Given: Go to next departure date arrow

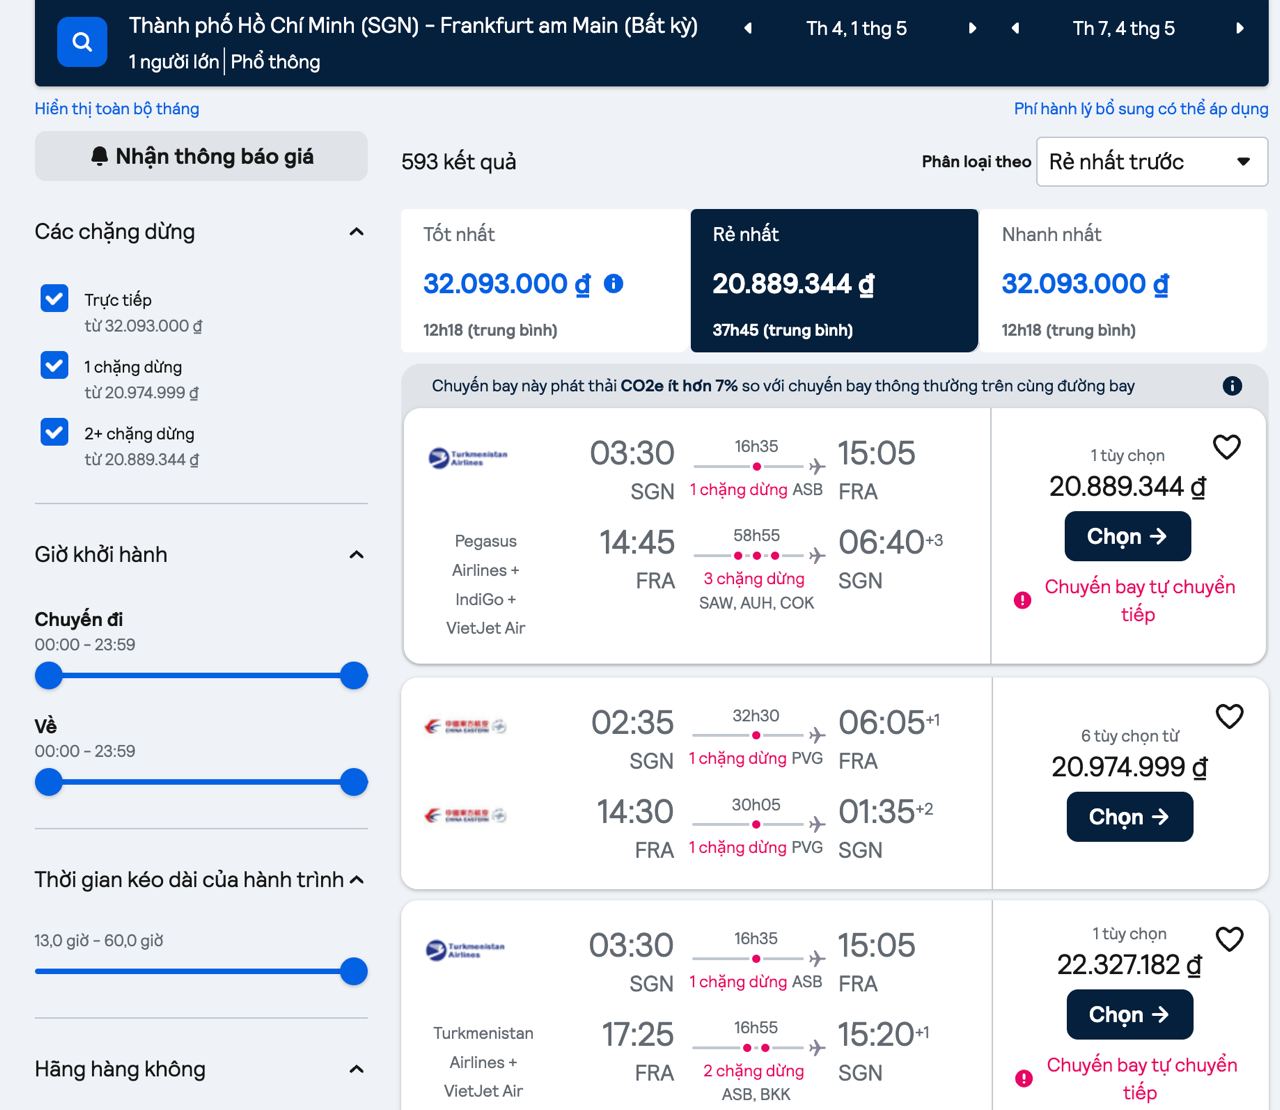Looking at the screenshot, I should [x=971, y=29].
